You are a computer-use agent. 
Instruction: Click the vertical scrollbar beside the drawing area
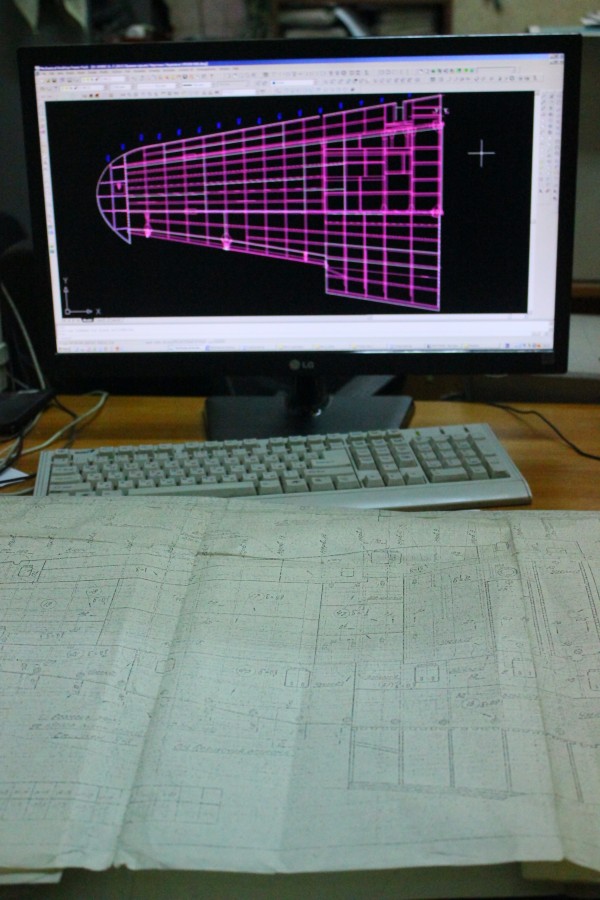(x=531, y=200)
